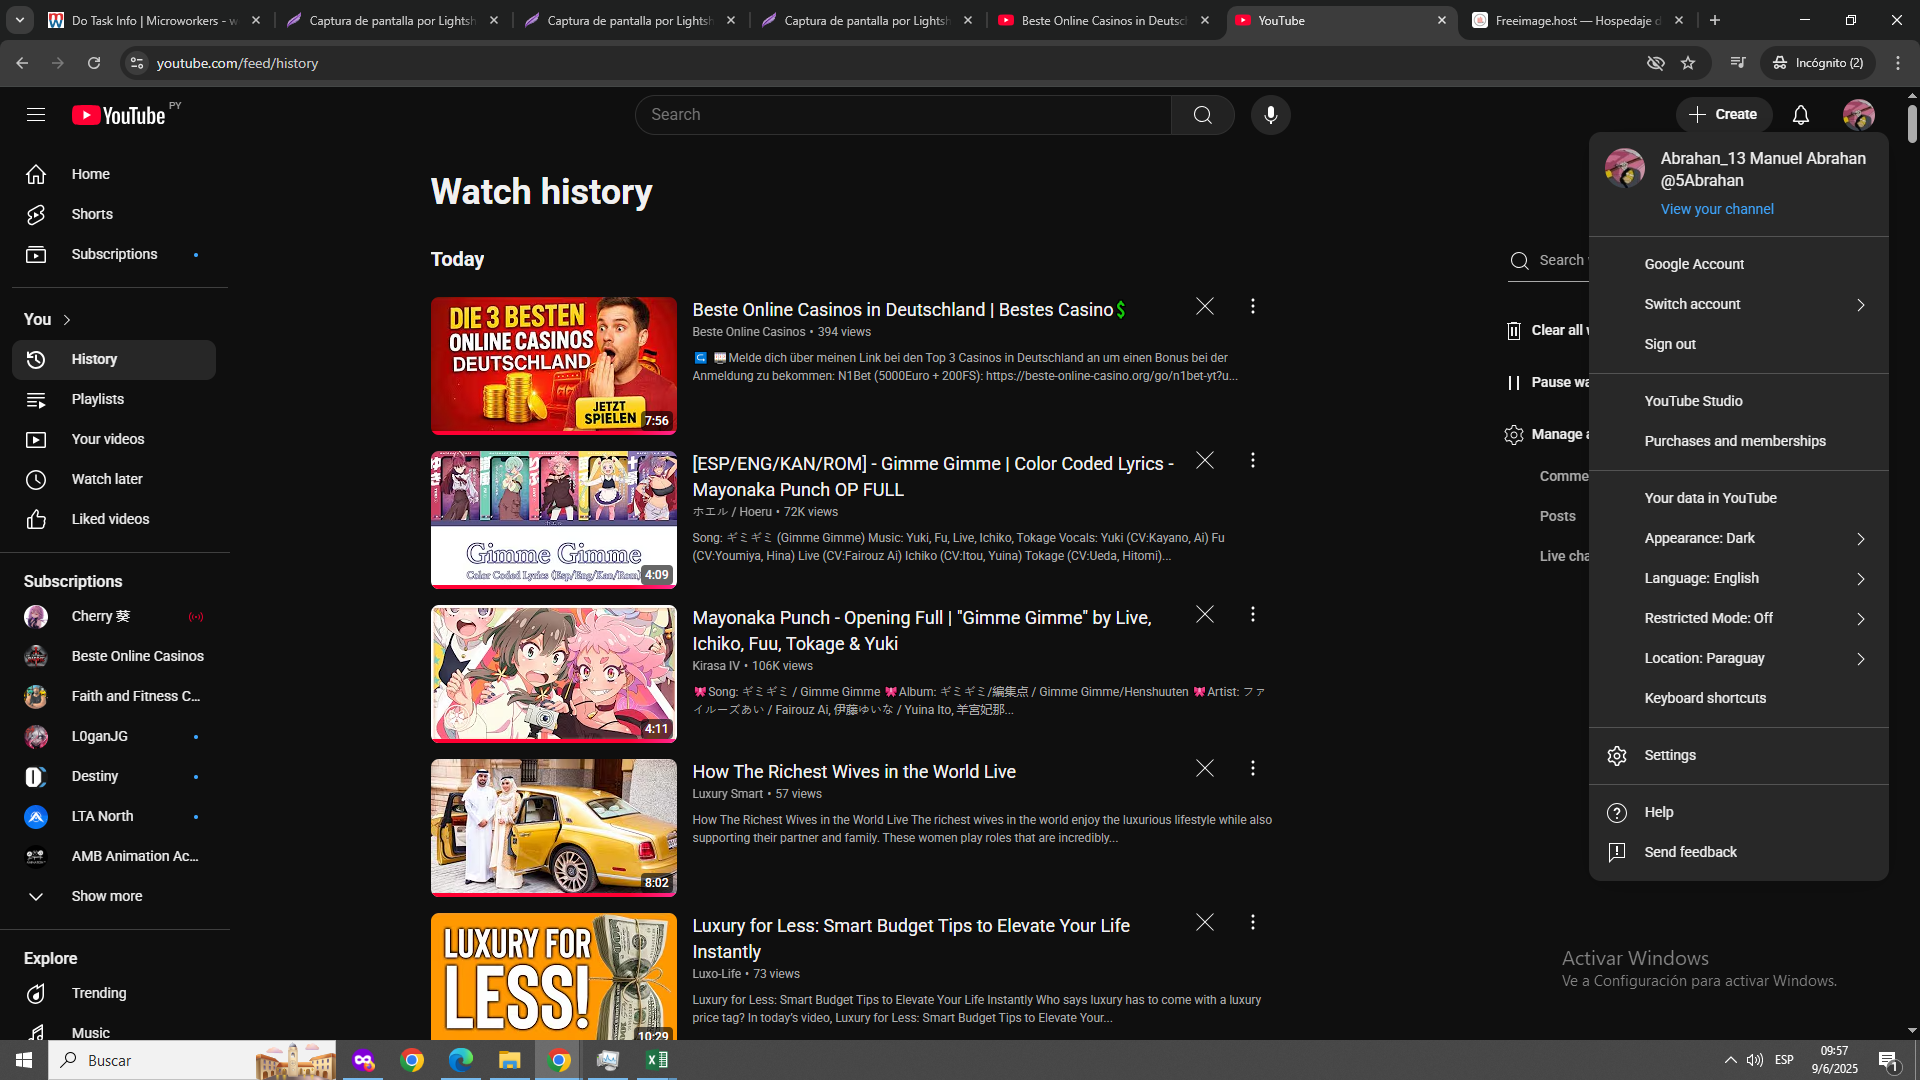Go to Shorts in sidebar
The width and height of the screenshot is (1920, 1080).
click(x=114, y=215)
